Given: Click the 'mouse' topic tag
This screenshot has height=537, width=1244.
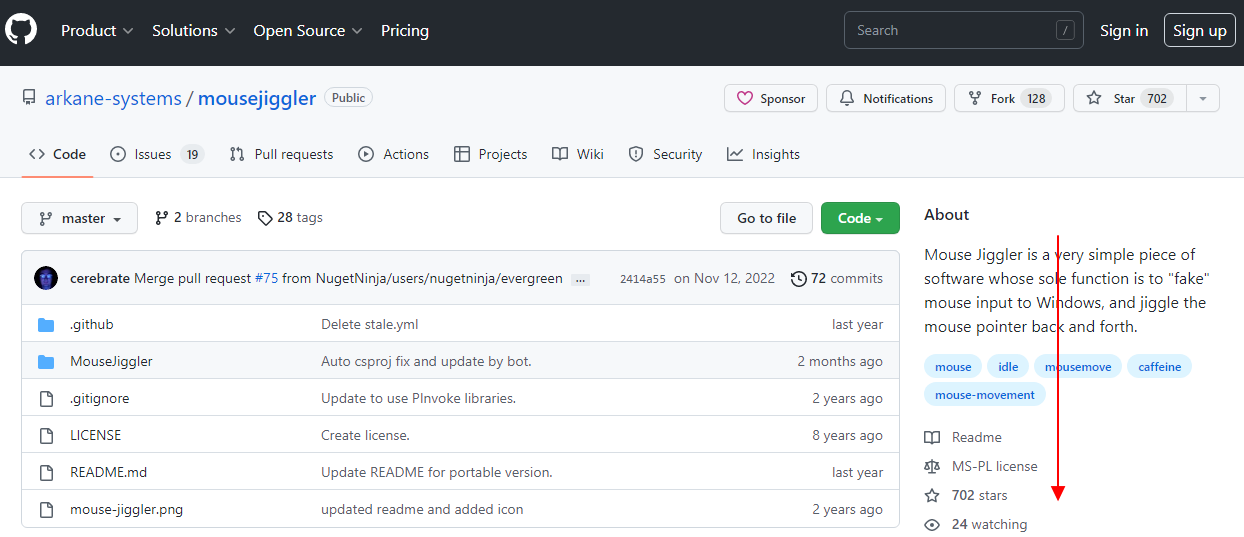Looking at the screenshot, I should [x=953, y=367].
